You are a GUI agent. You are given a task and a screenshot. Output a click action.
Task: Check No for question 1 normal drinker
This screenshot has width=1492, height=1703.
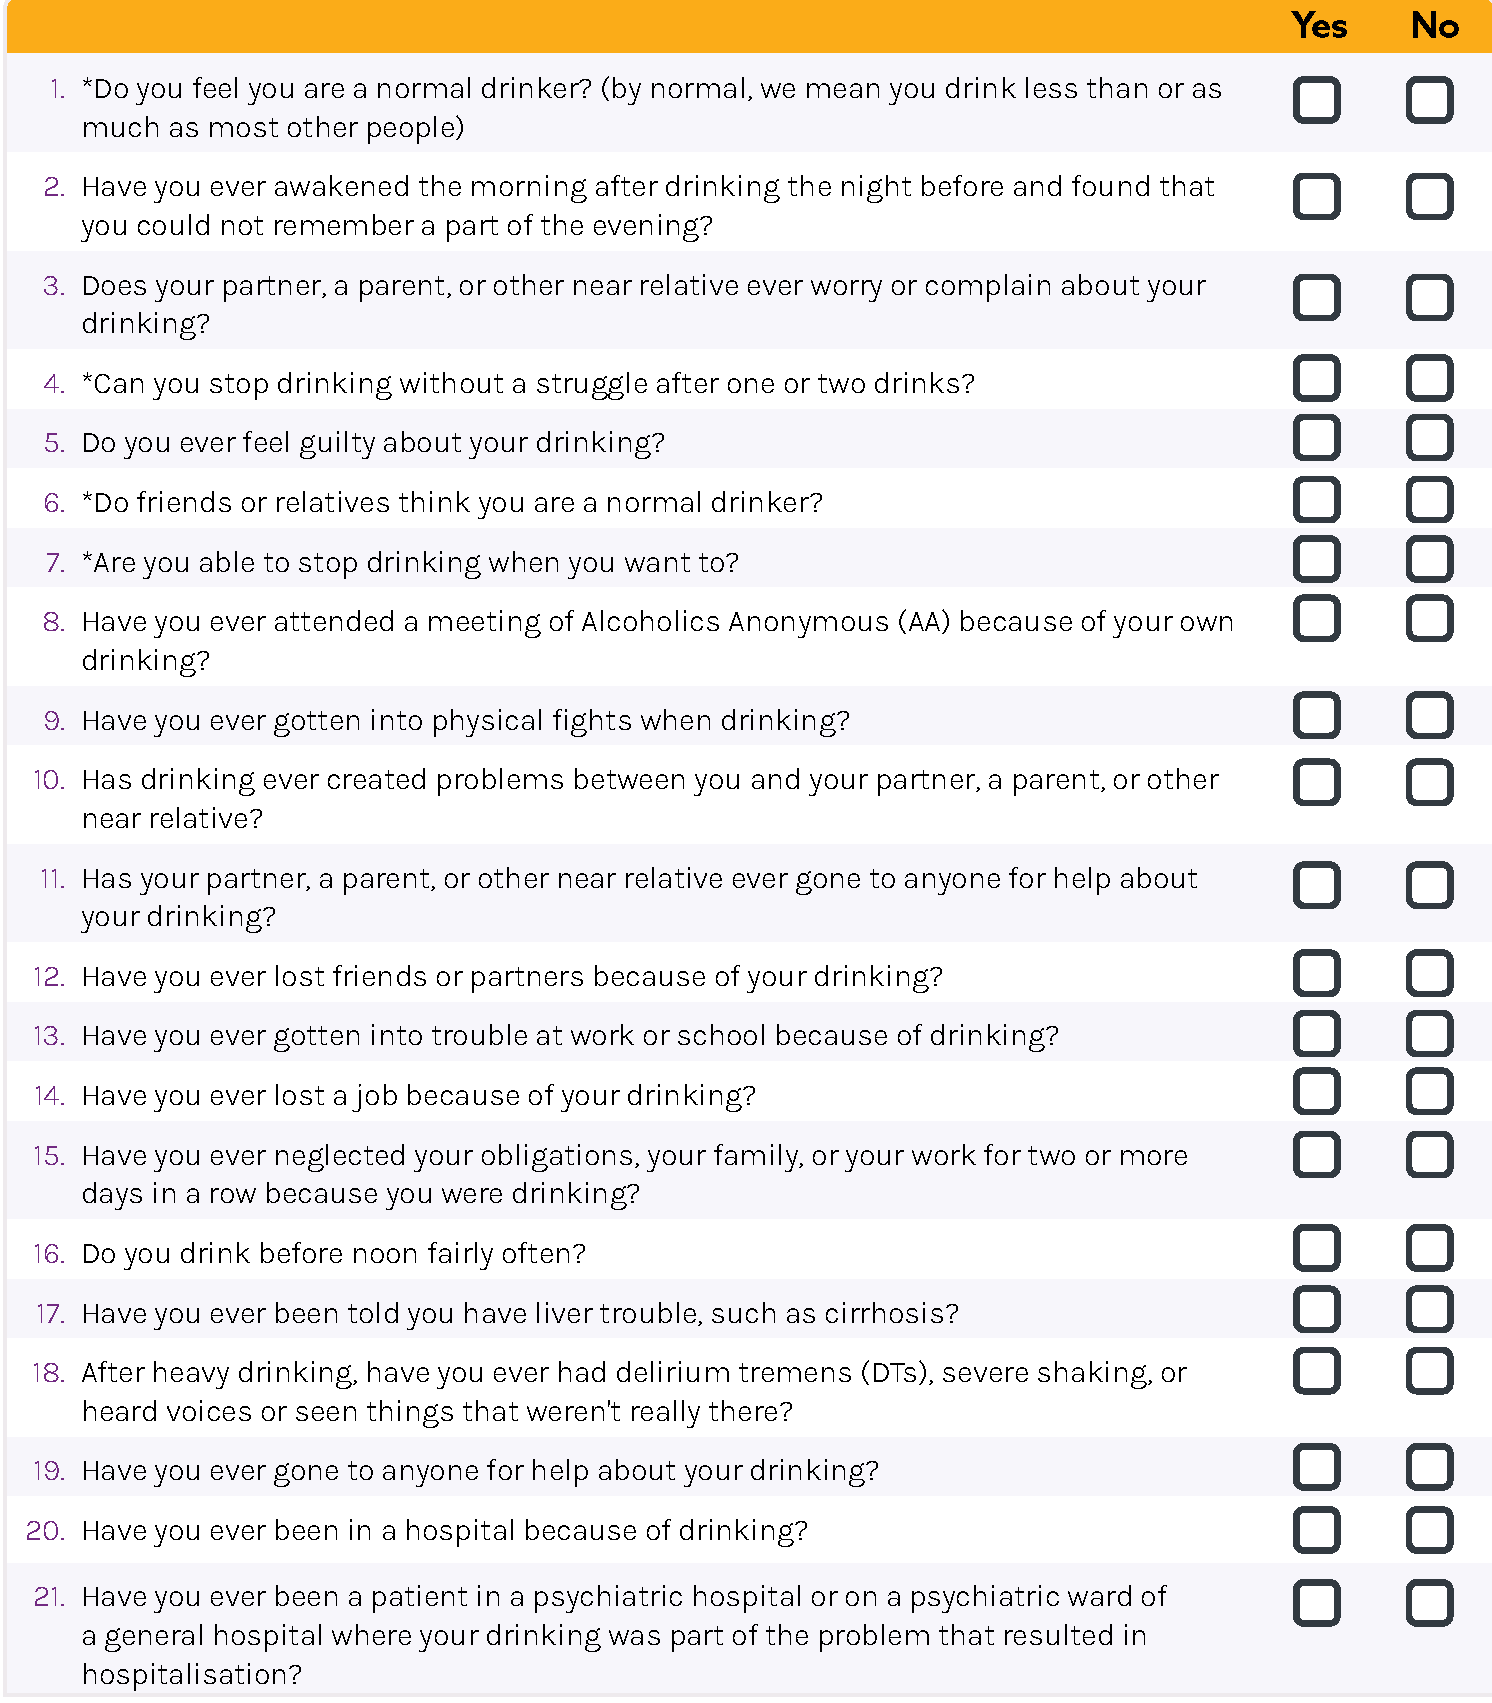1429,100
